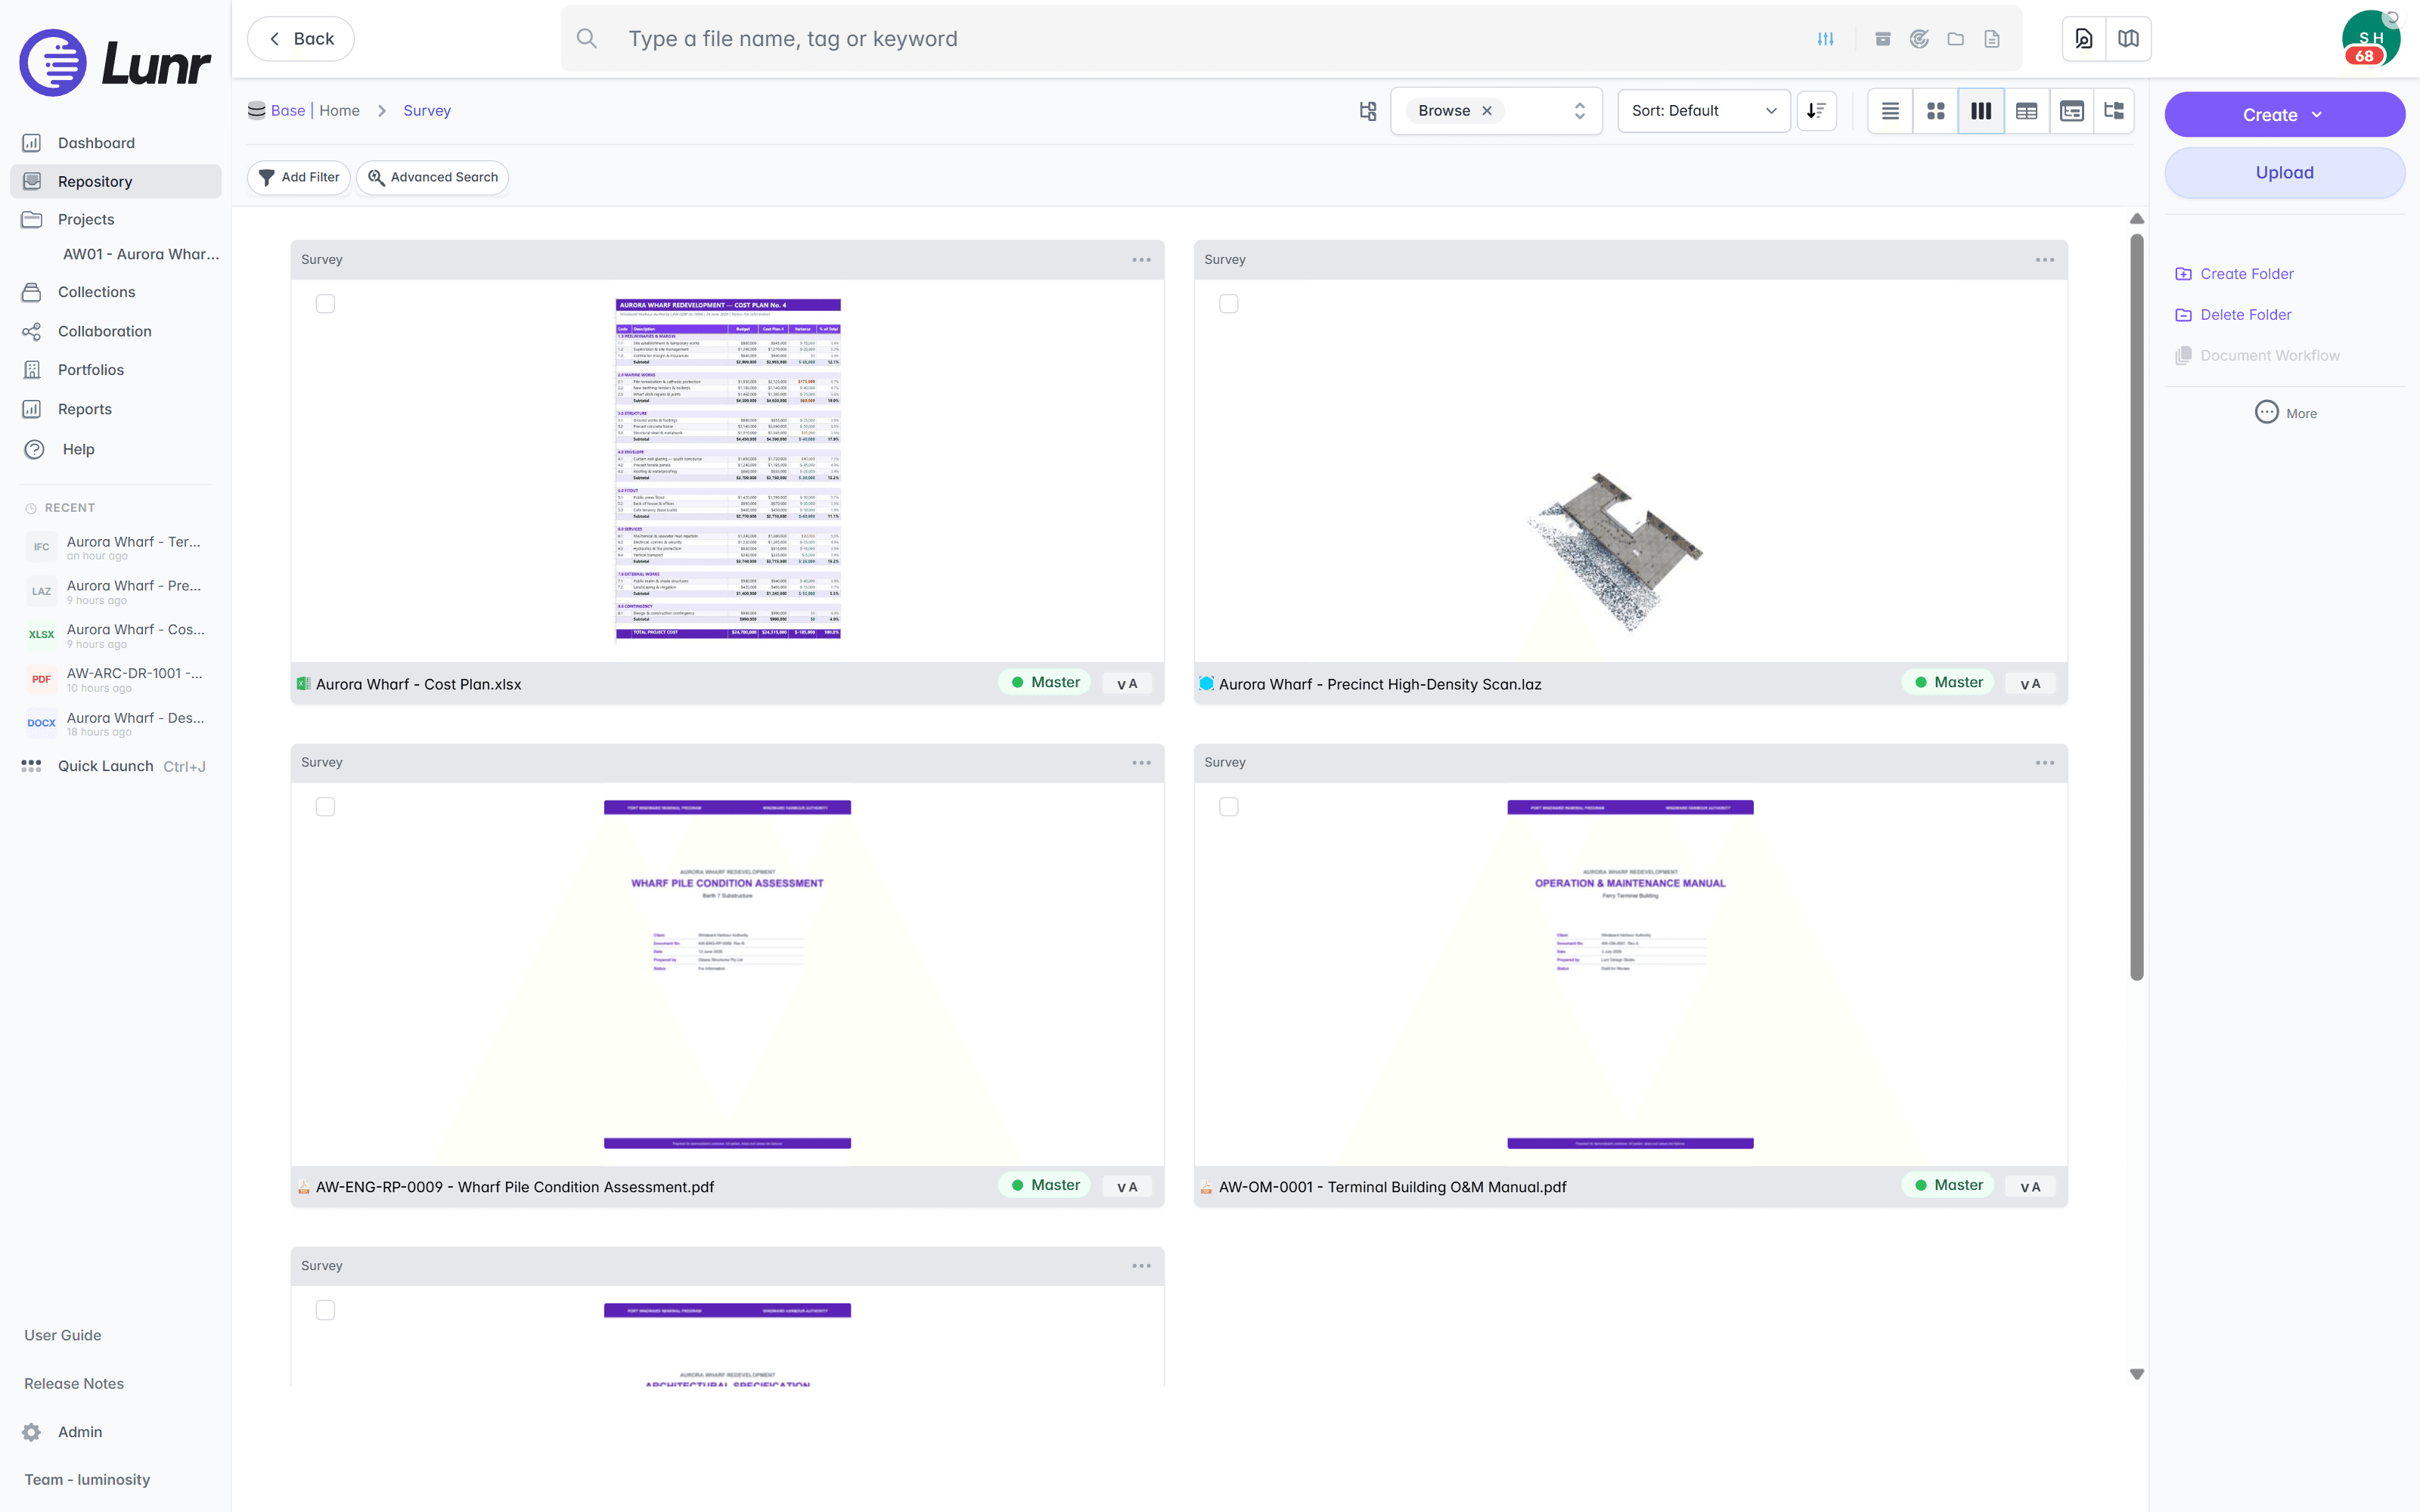The height and width of the screenshot is (1512, 2420).
Task: Remove the Browse tag with X
Action: (1487, 111)
